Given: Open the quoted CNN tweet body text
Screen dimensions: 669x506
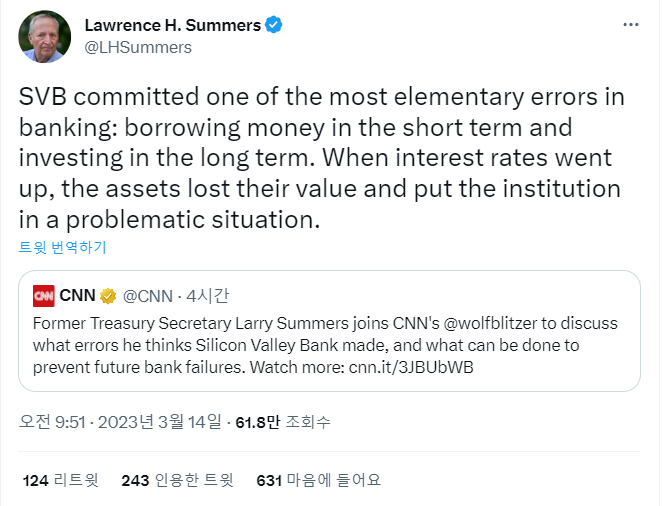Looking at the screenshot, I should (x=300, y=344).
